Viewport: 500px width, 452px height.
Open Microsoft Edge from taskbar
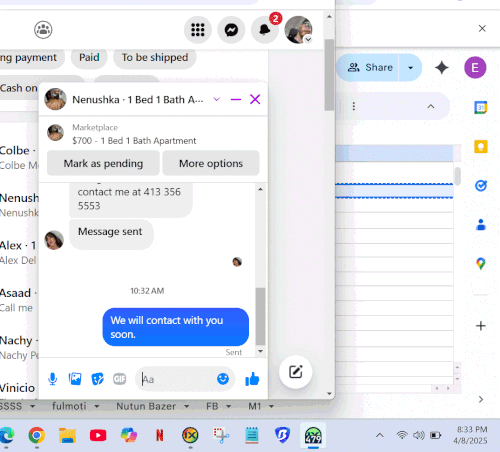[x=7, y=435]
